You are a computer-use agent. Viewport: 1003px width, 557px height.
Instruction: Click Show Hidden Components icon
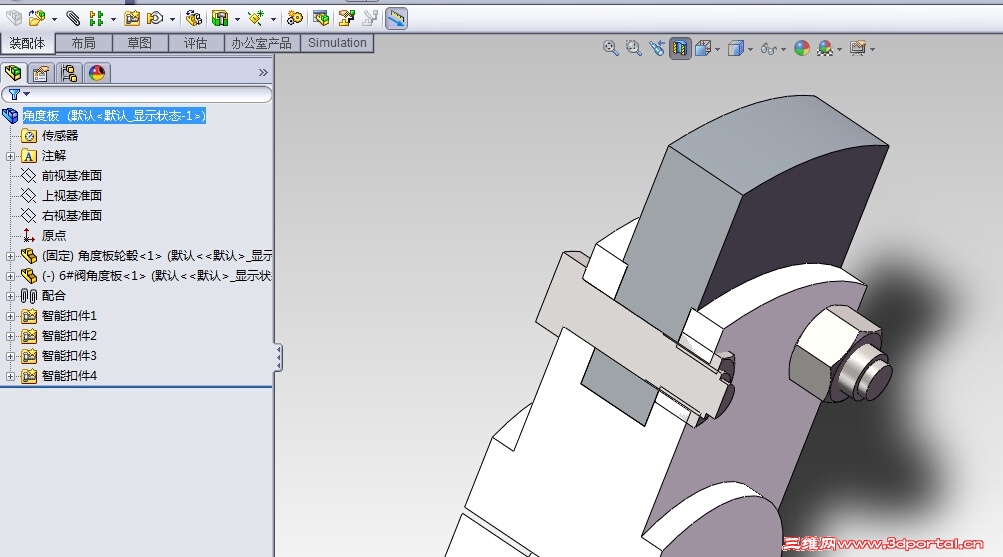[x=193, y=18]
